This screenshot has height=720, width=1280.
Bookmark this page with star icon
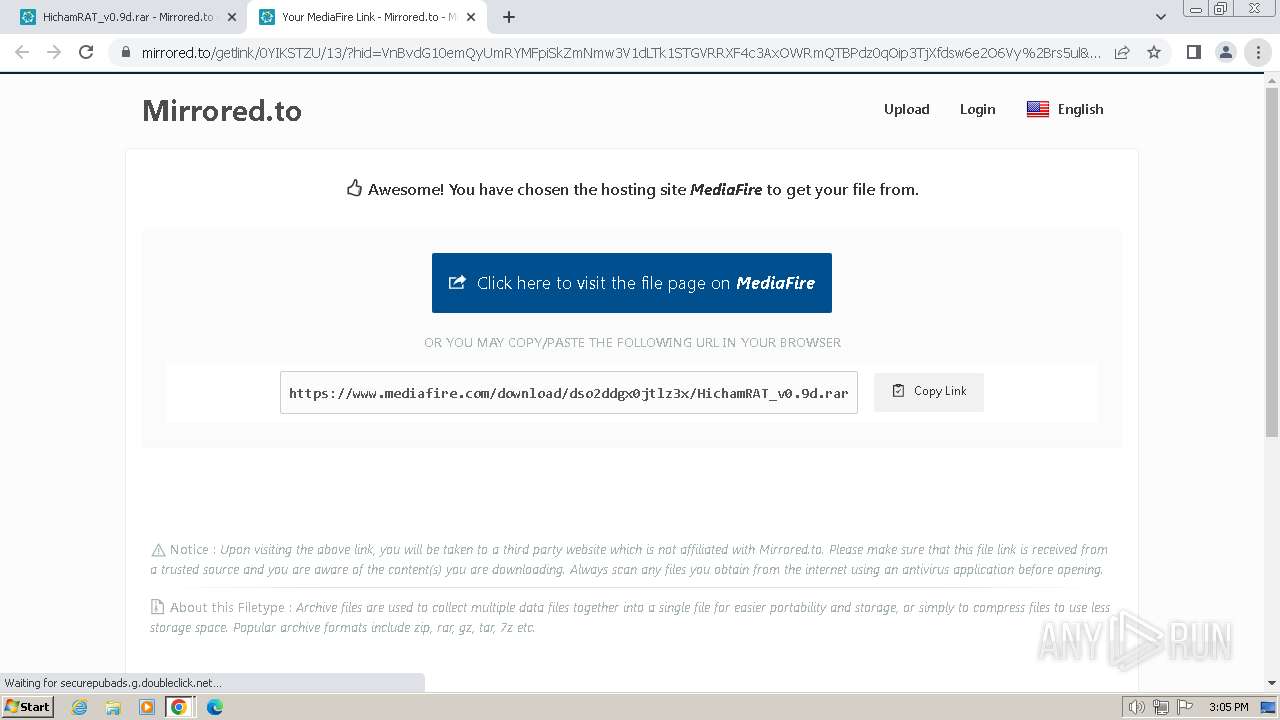coord(1154,53)
